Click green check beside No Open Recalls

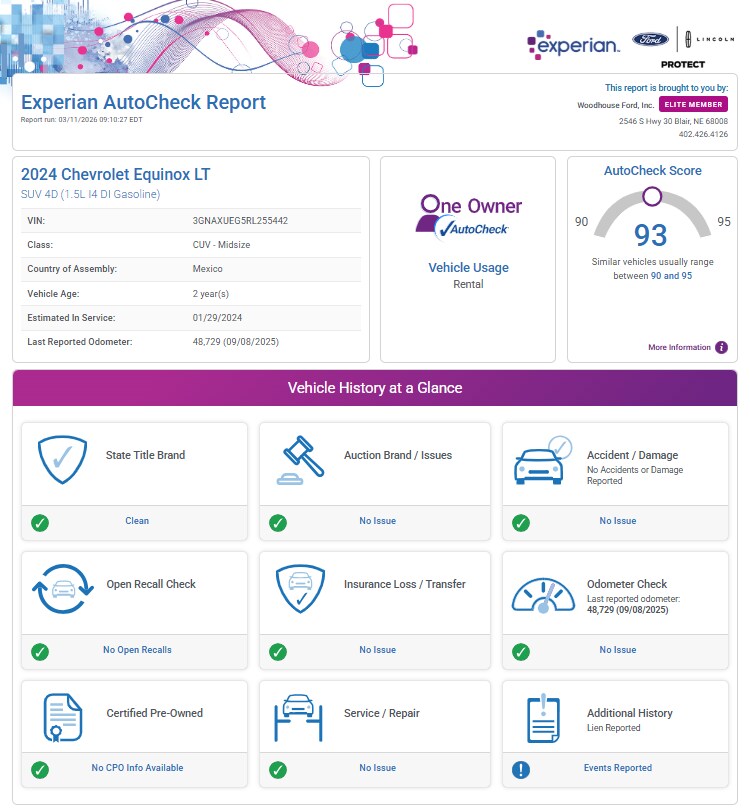pos(40,651)
